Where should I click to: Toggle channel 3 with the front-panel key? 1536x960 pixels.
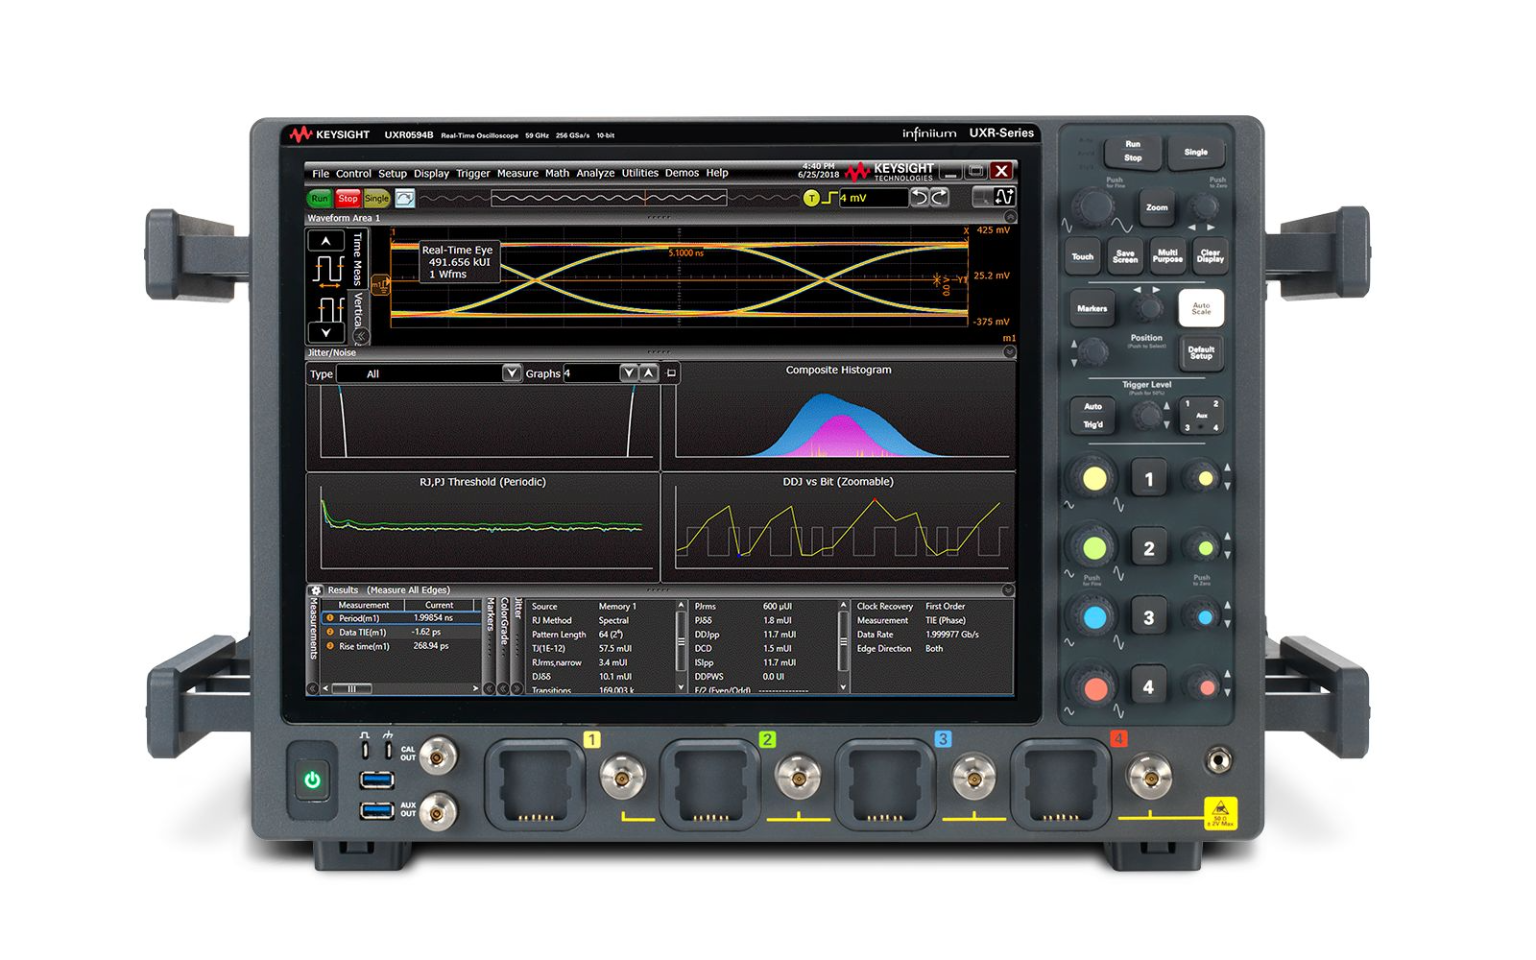point(1148,618)
